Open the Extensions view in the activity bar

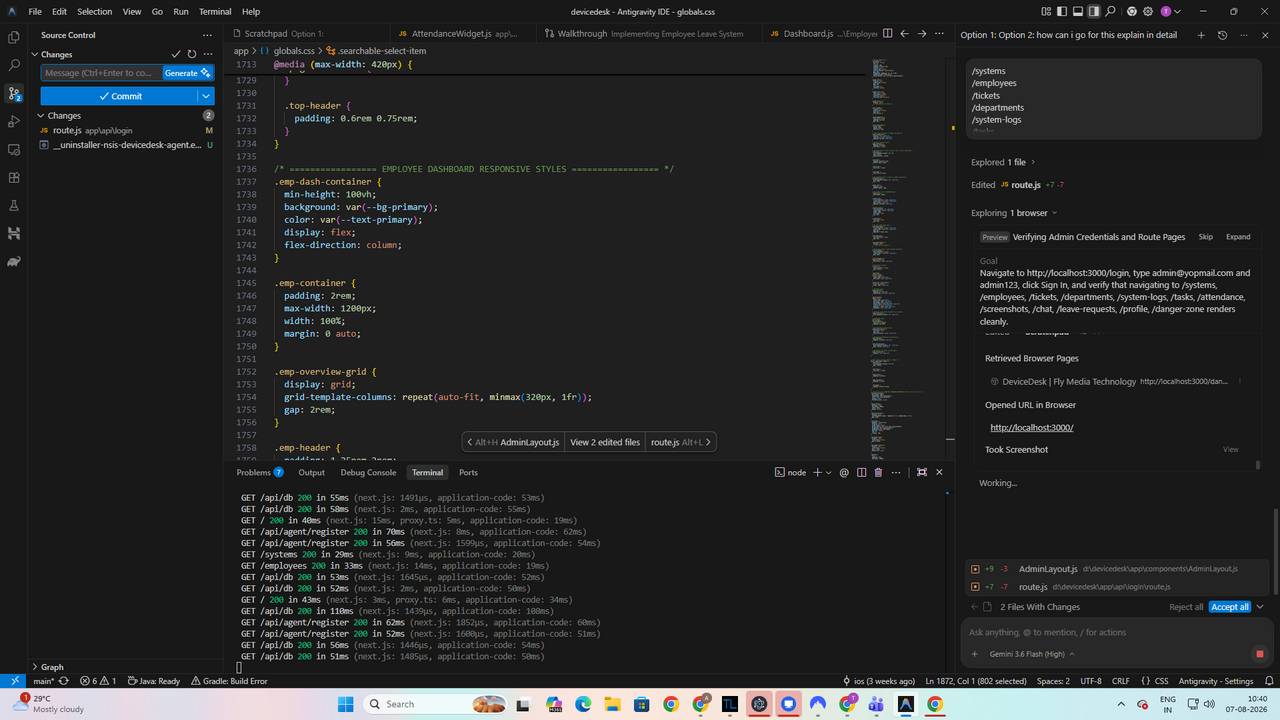click(14, 177)
